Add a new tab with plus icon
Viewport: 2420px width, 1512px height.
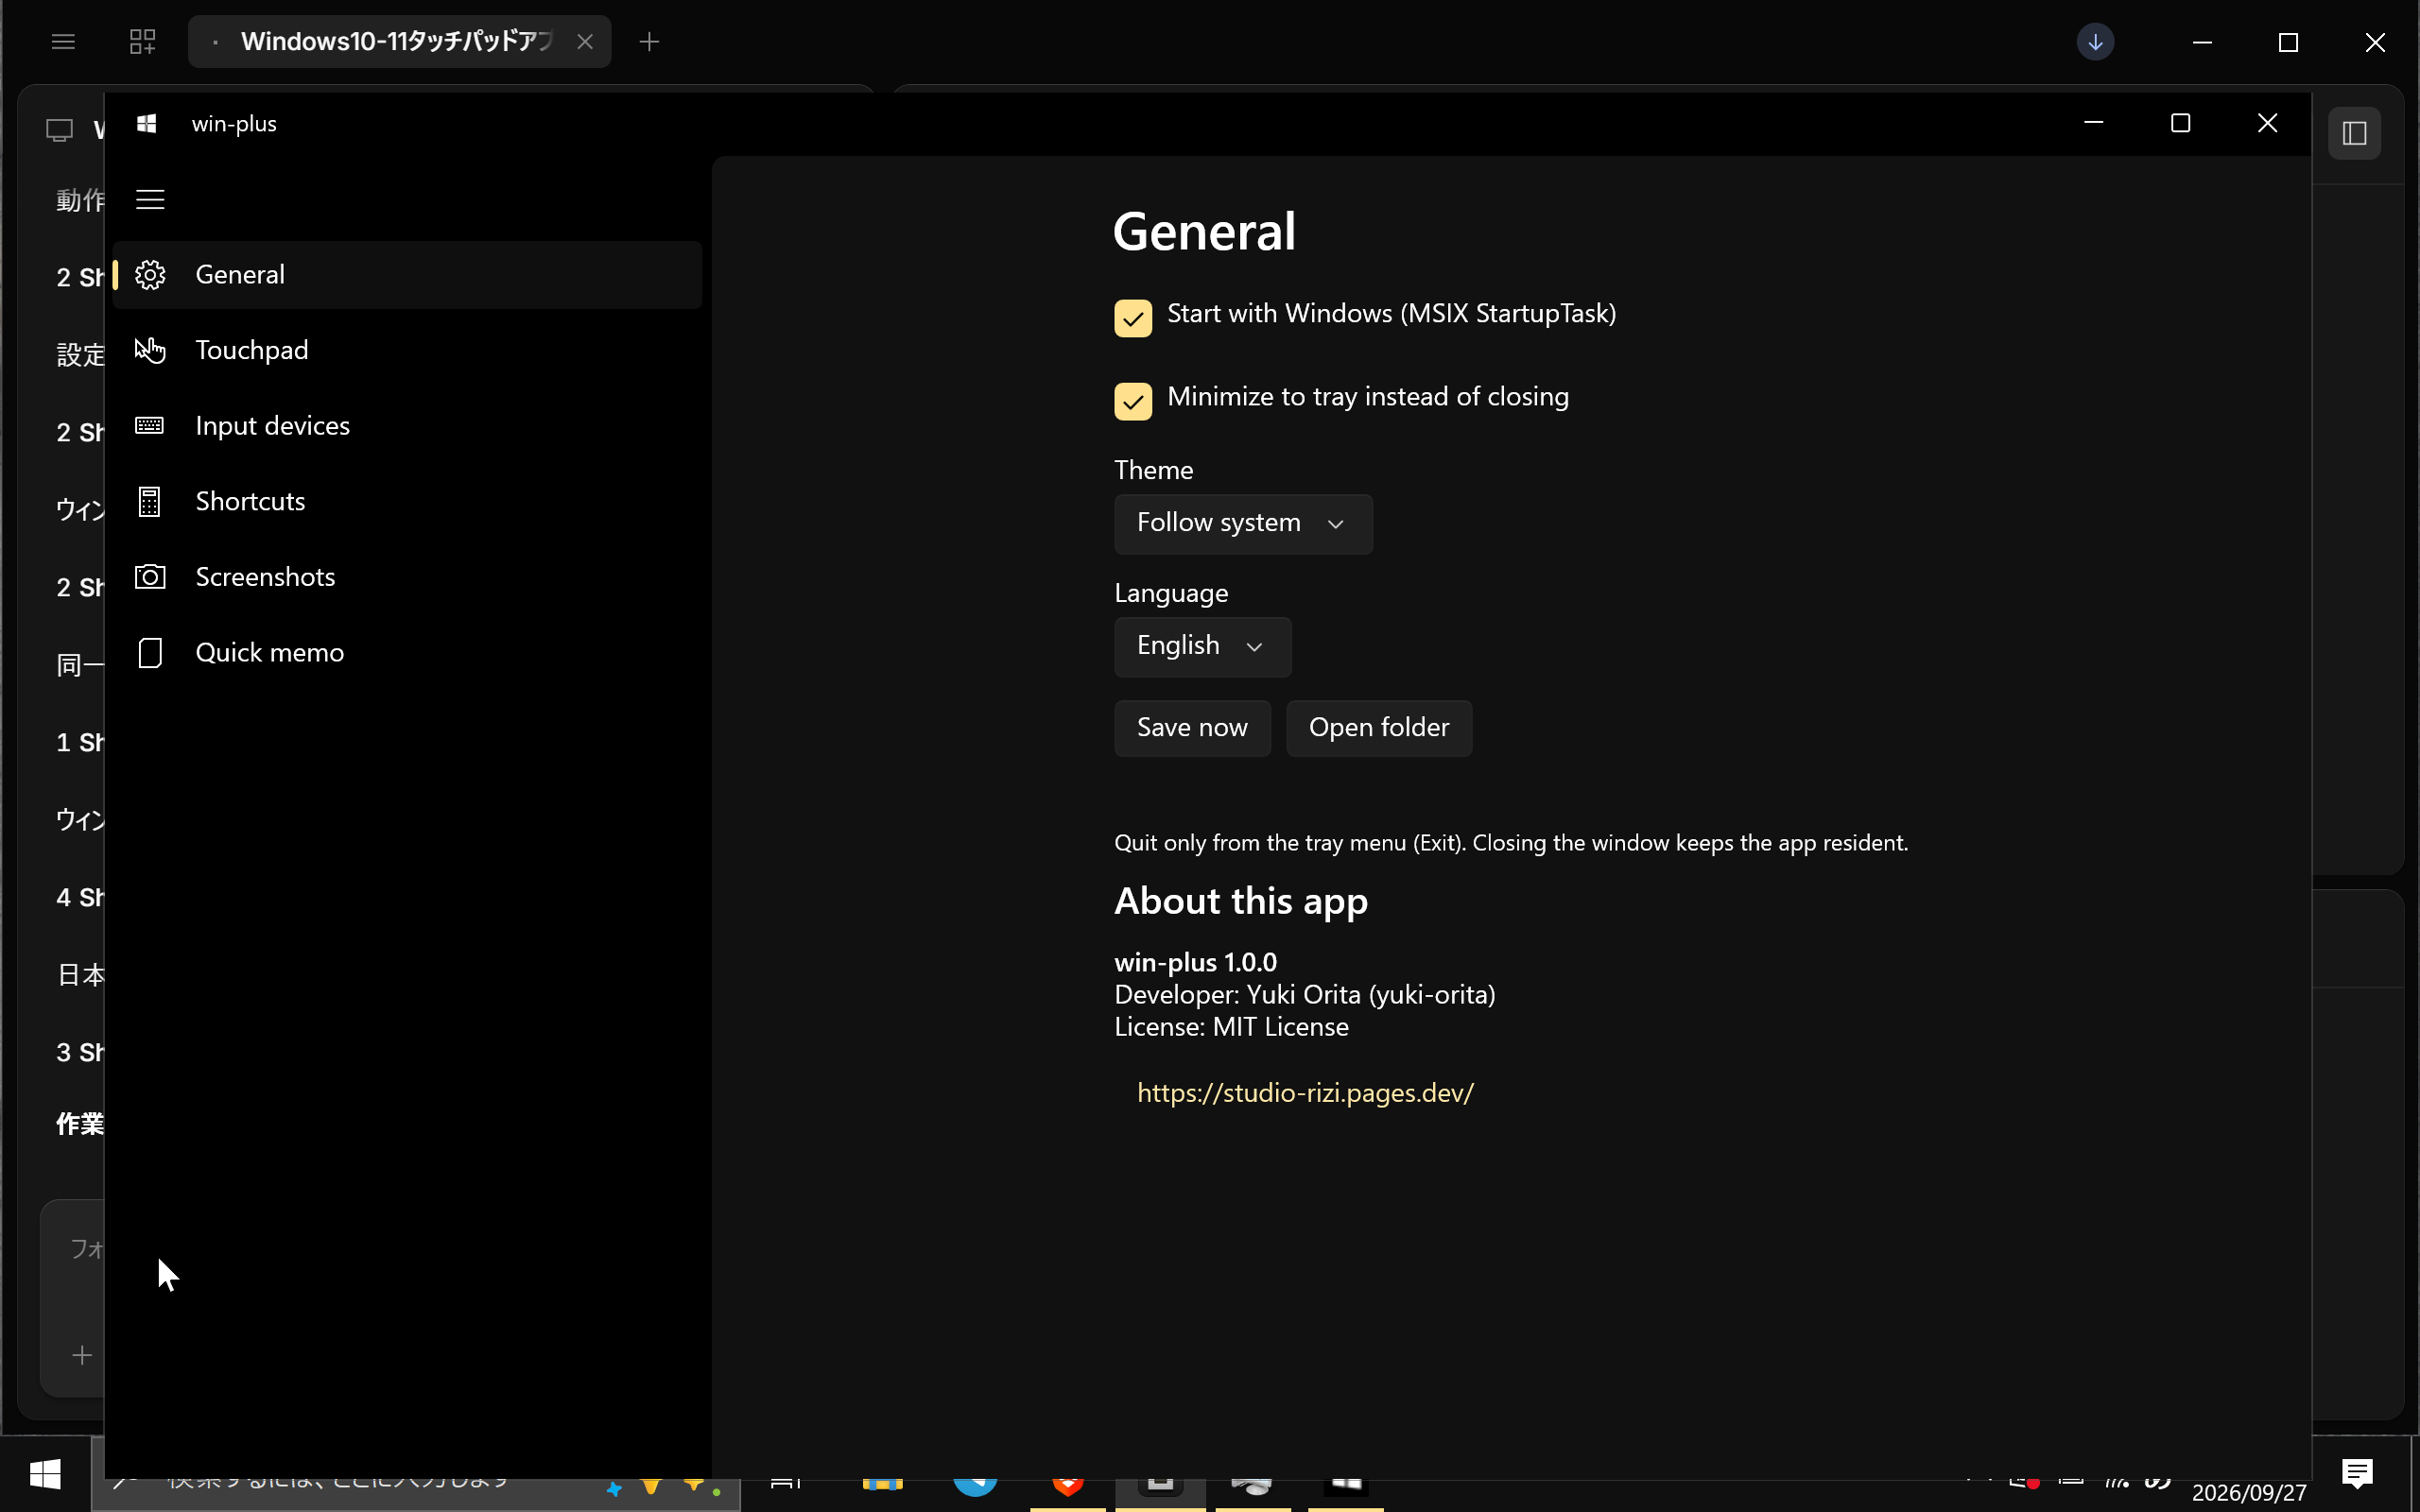(649, 41)
